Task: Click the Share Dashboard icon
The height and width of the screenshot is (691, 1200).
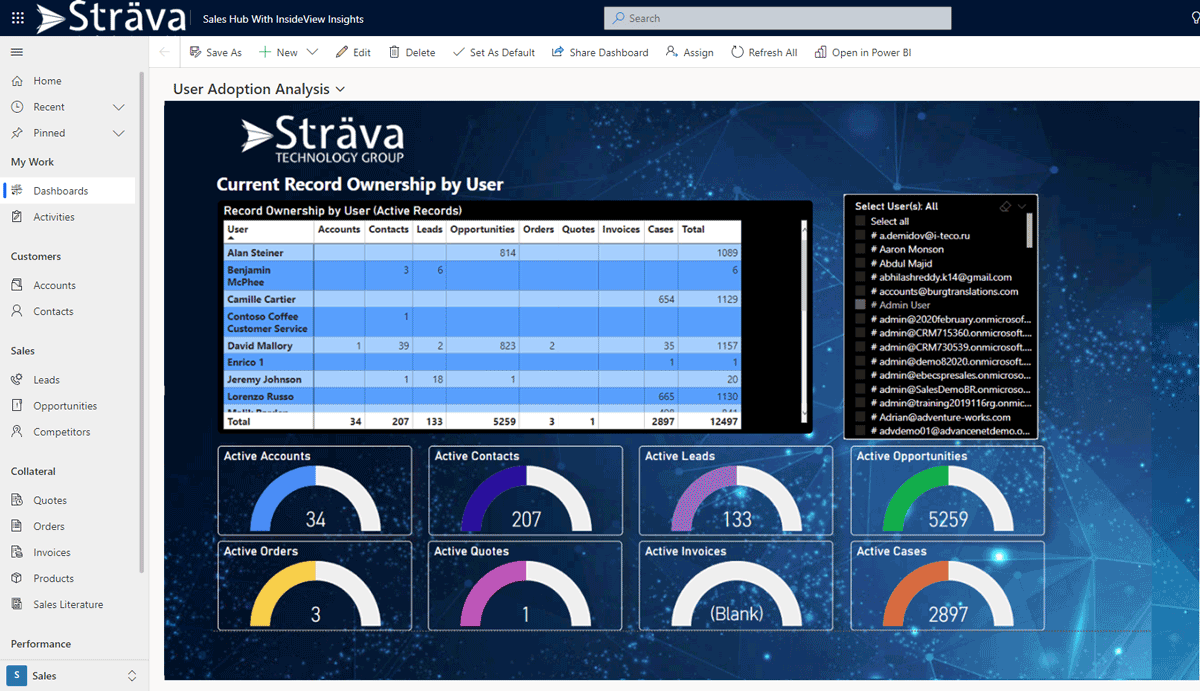Action: click(558, 52)
